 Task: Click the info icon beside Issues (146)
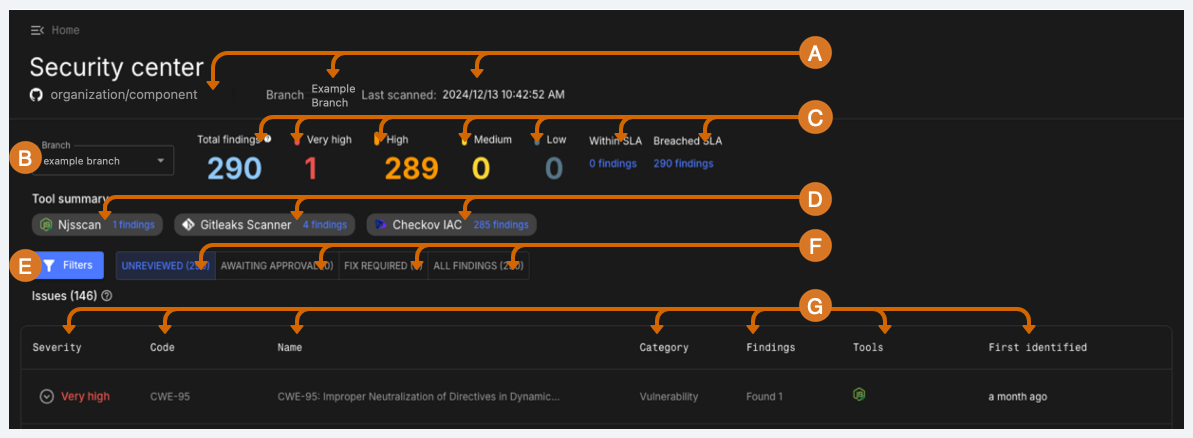[x=106, y=296]
